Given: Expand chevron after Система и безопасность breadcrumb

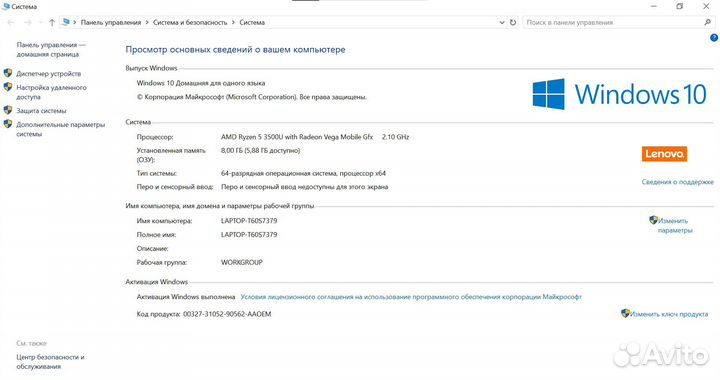Looking at the screenshot, I should point(233,22).
